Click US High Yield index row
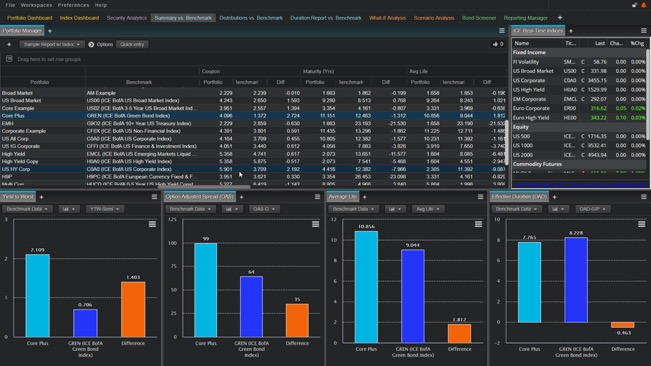 pos(579,90)
